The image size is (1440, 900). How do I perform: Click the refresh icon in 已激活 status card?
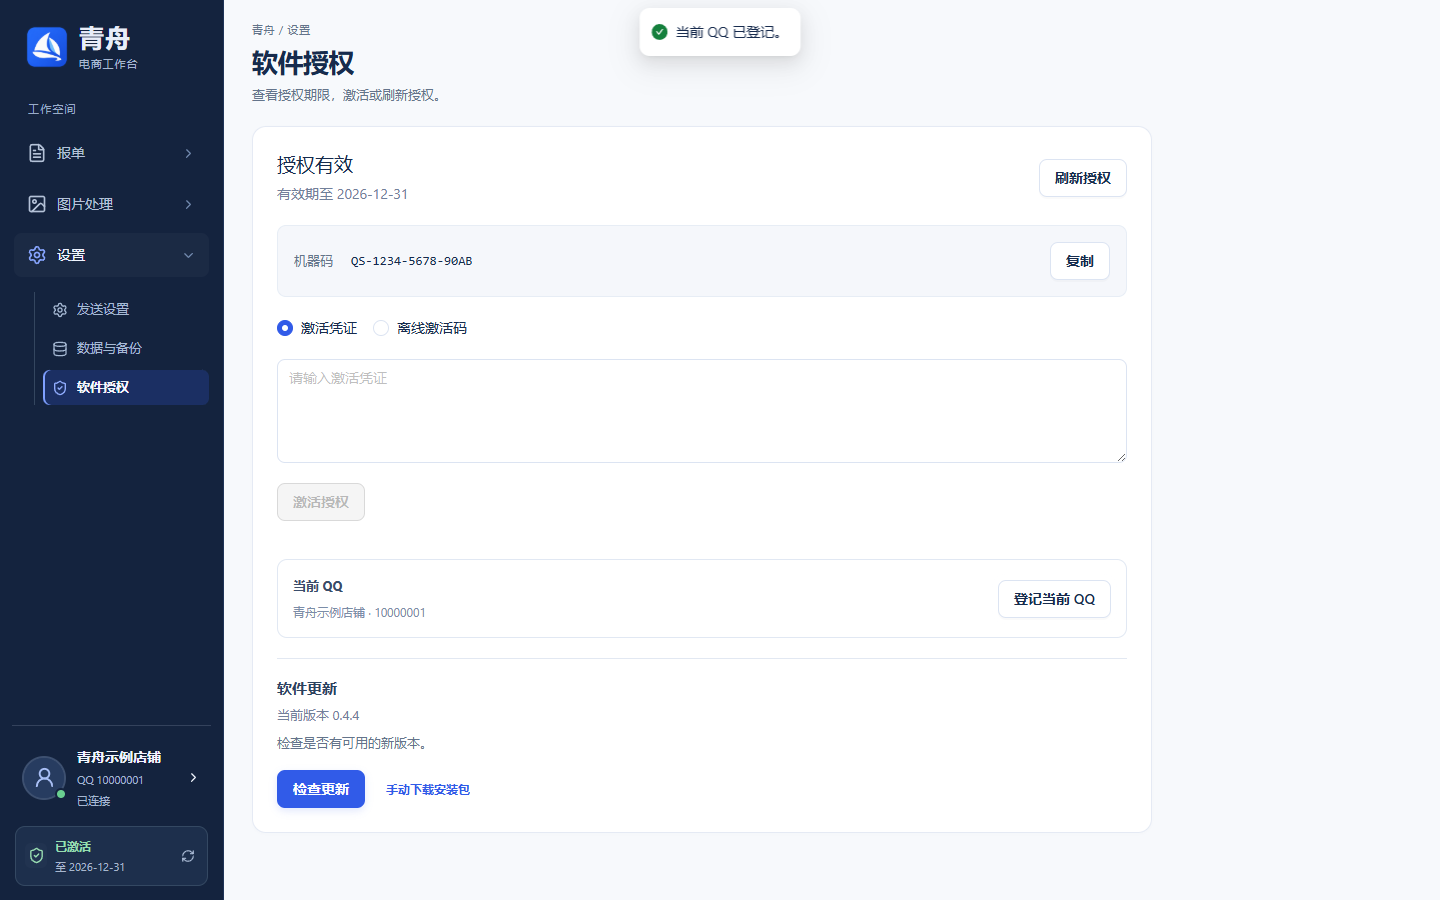coord(188,856)
